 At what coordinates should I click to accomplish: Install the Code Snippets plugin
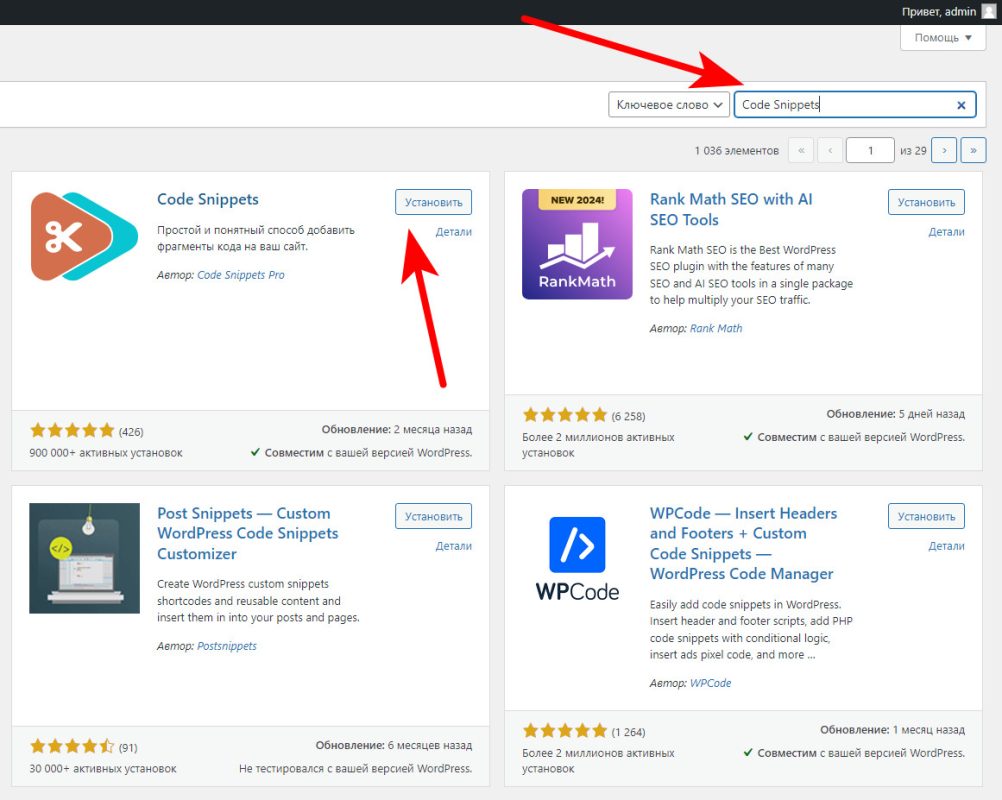point(433,202)
